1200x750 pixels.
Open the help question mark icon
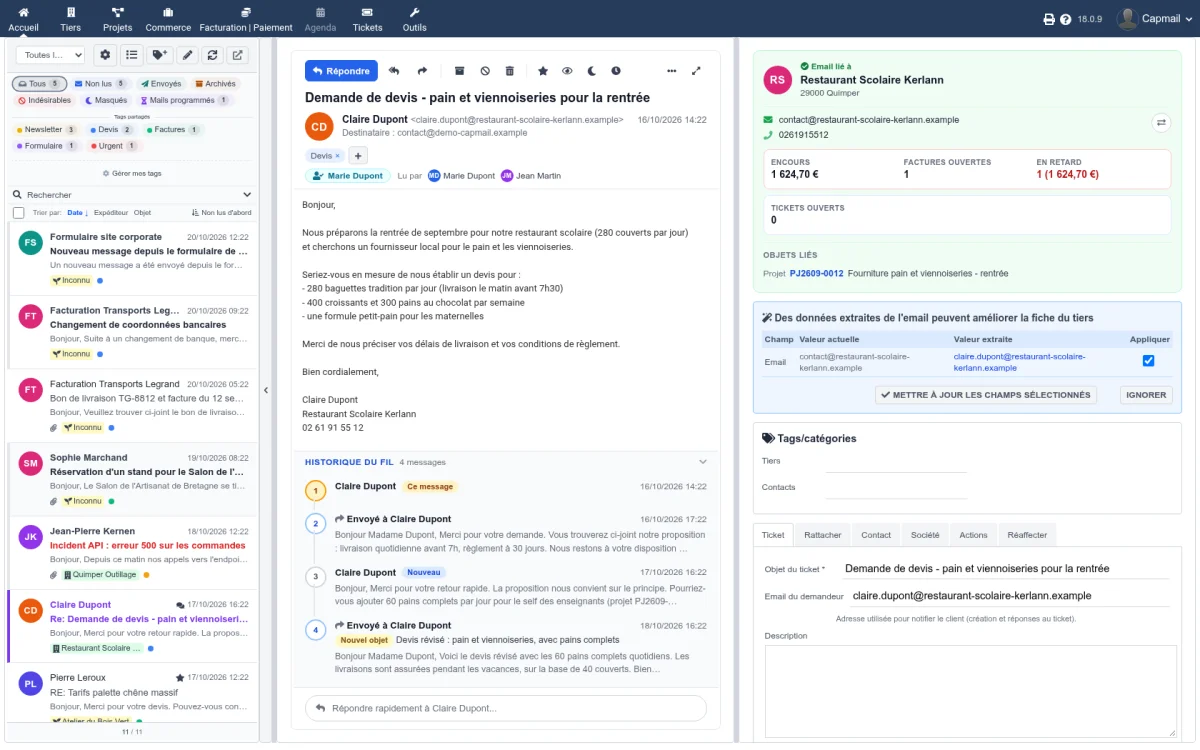1066,19
